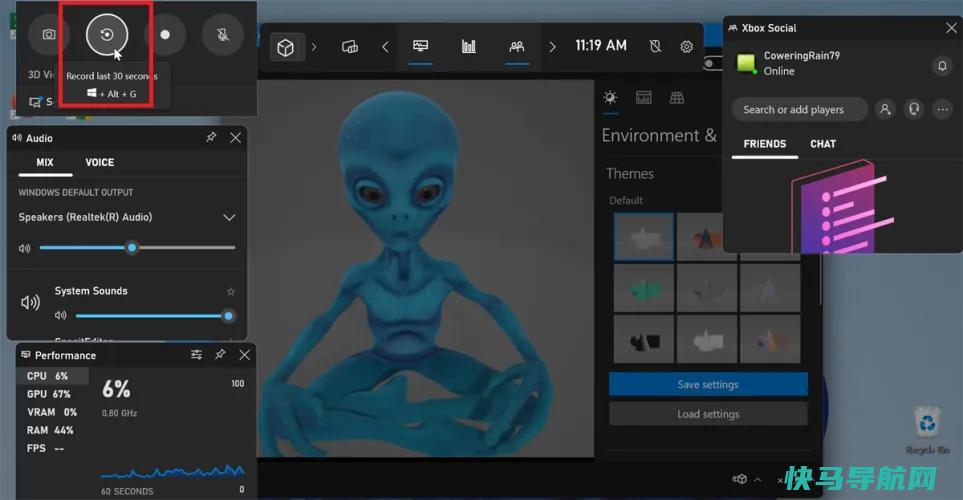Take a screenshot with the camera icon
The width and height of the screenshot is (963, 500).
coord(49,34)
